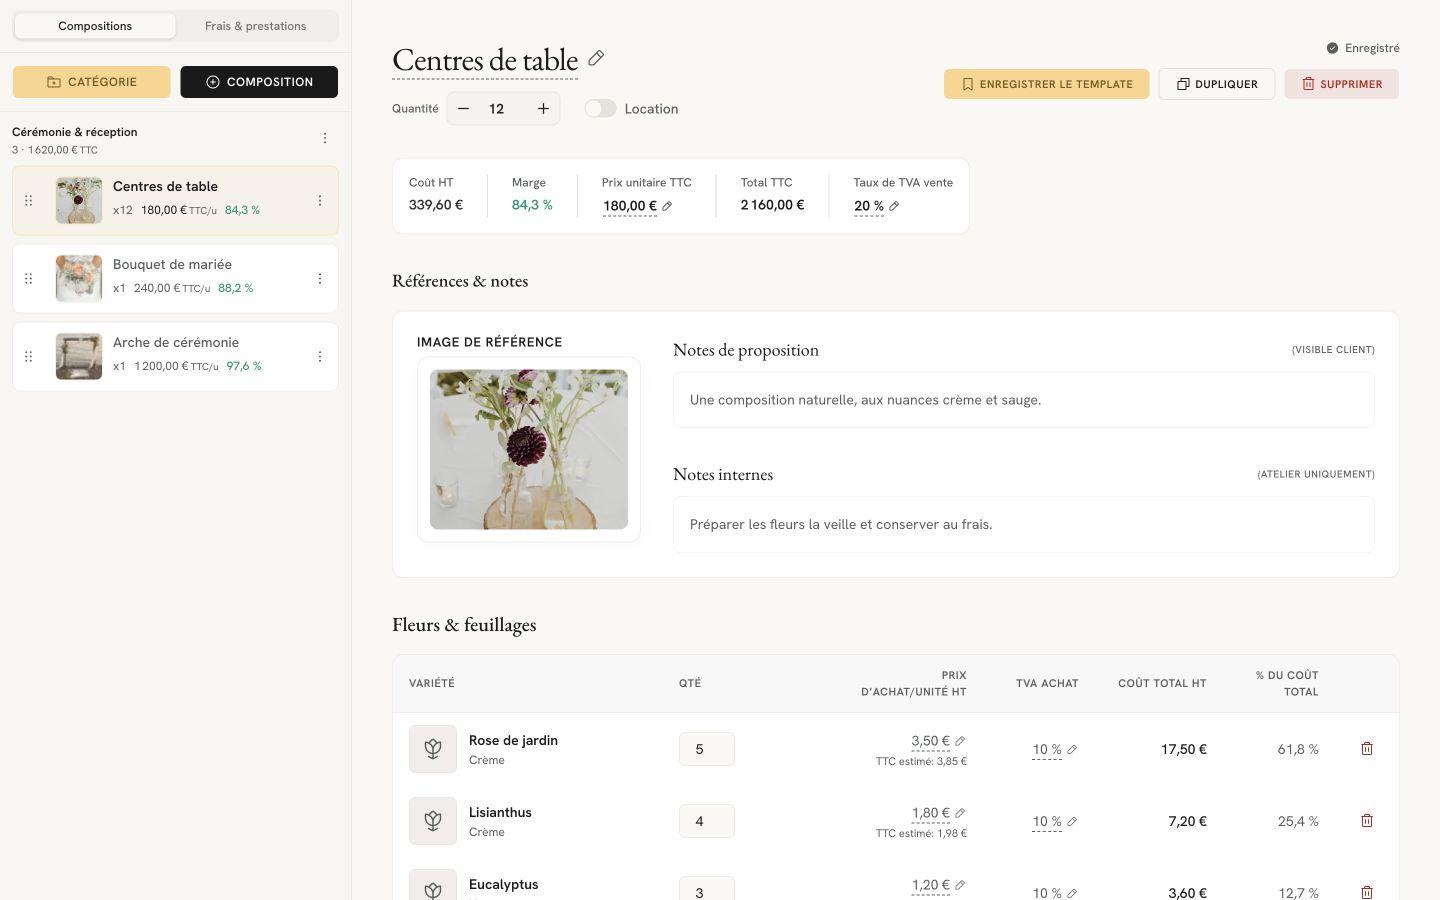Open Cérémonie & réception category options menu

coord(324,138)
